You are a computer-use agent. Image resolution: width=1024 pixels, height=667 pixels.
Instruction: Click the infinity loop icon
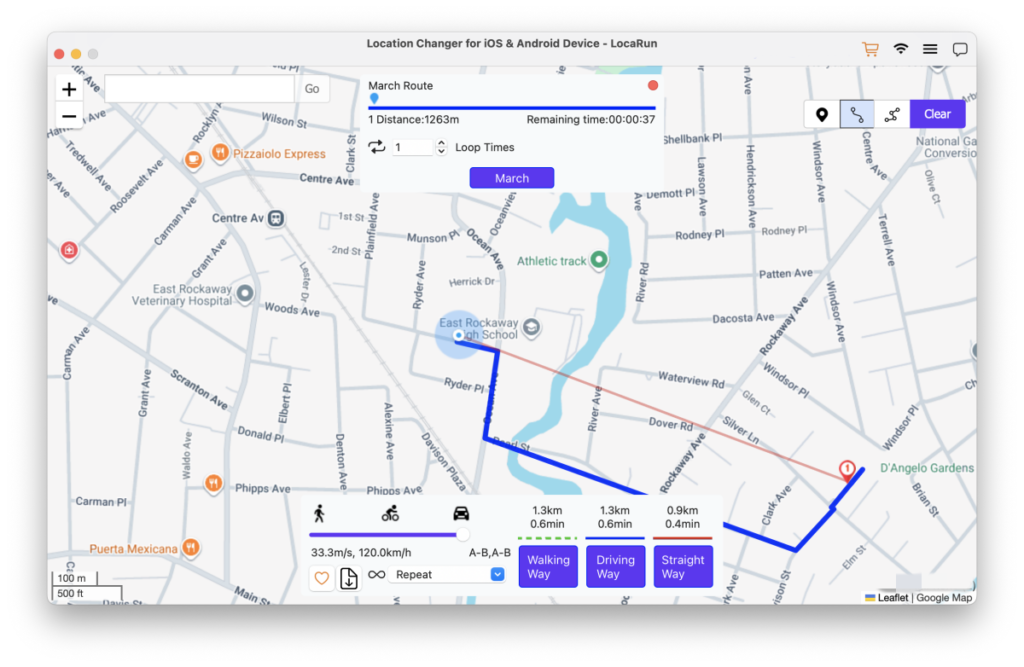(376, 575)
